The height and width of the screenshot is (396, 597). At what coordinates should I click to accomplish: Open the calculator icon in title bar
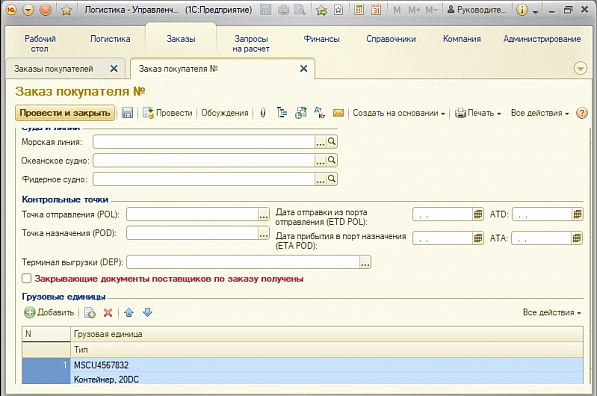(x=359, y=10)
